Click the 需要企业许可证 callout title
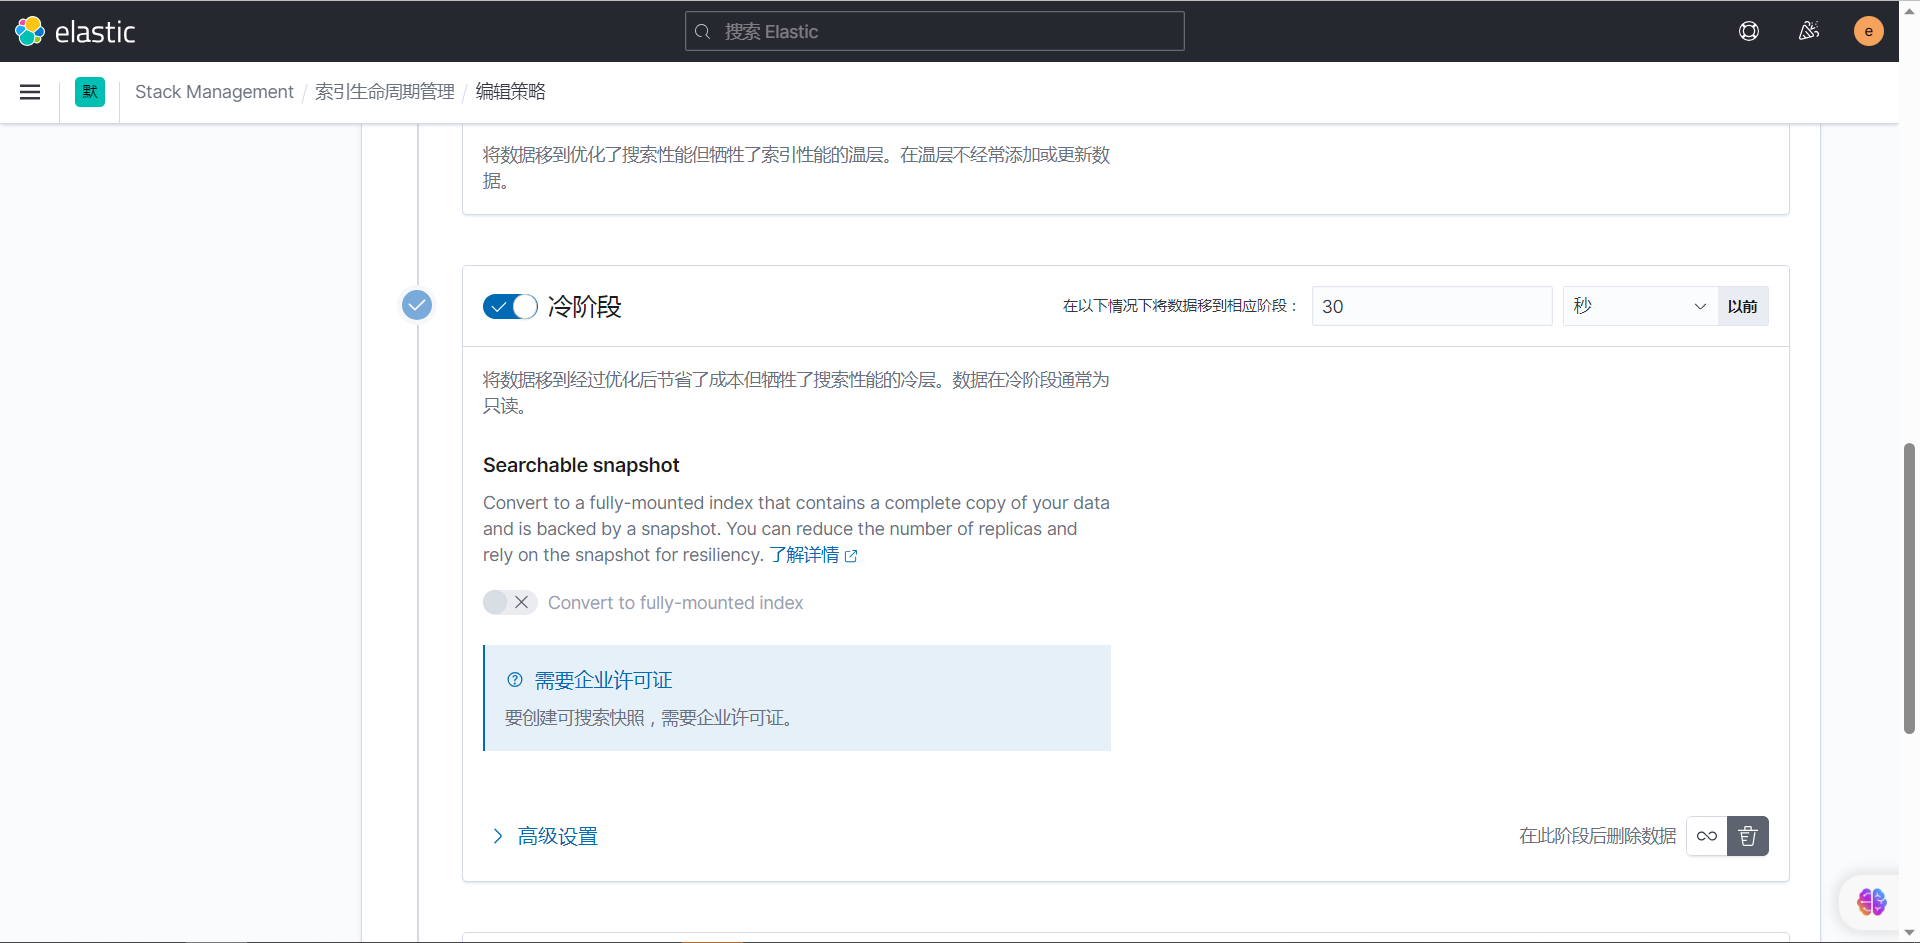Screen dimensions: 1920x943 (603, 680)
